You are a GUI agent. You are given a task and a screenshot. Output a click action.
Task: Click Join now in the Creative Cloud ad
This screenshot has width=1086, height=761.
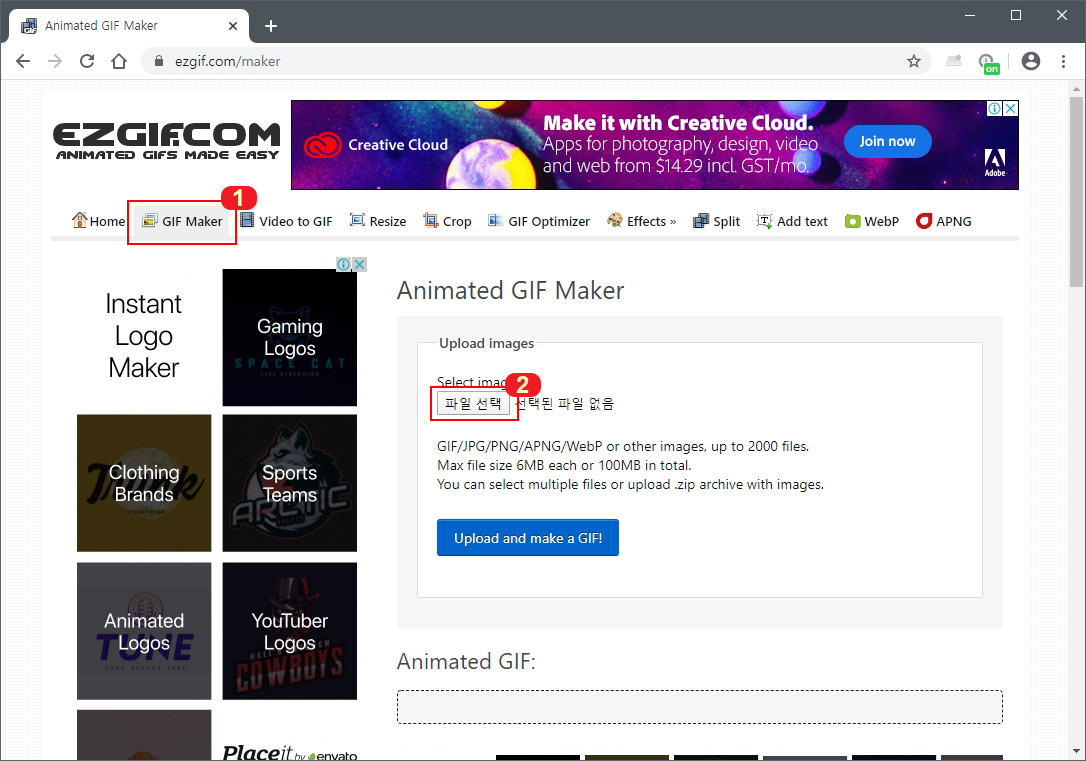(886, 141)
